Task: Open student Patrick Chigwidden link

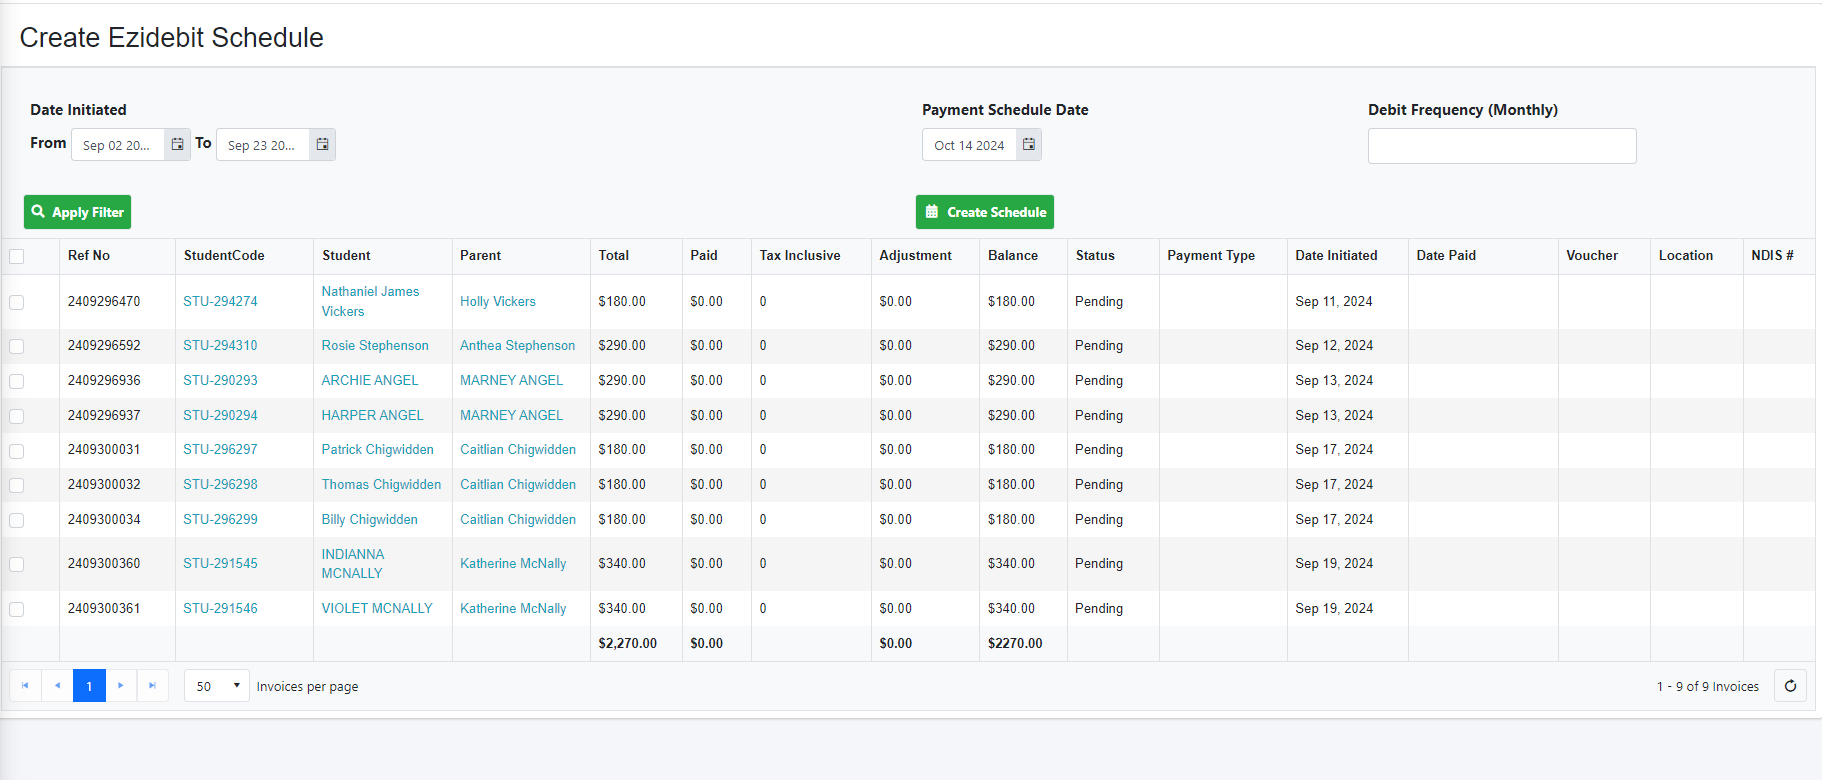Action: tap(378, 449)
